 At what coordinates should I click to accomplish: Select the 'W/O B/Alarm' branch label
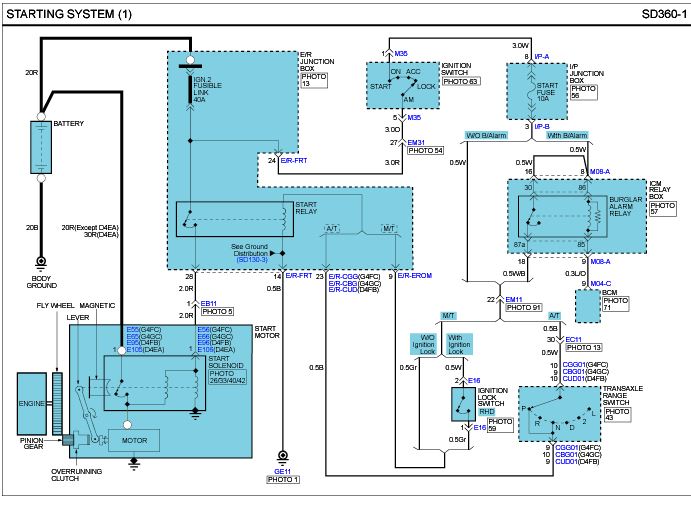click(486, 135)
